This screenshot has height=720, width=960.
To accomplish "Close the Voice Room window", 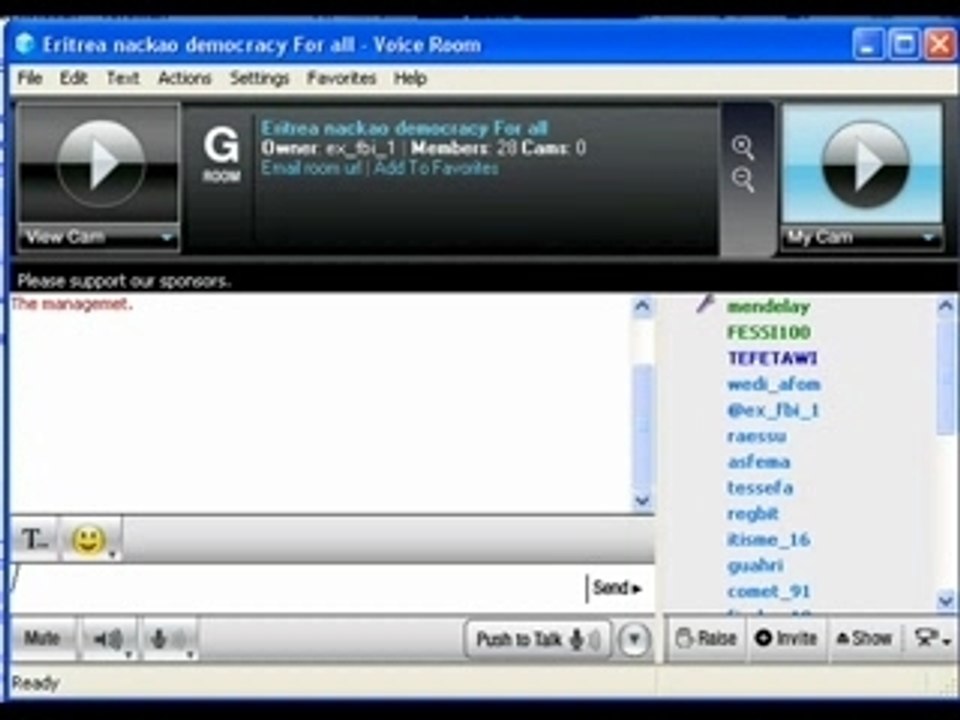I will [940, 45].
